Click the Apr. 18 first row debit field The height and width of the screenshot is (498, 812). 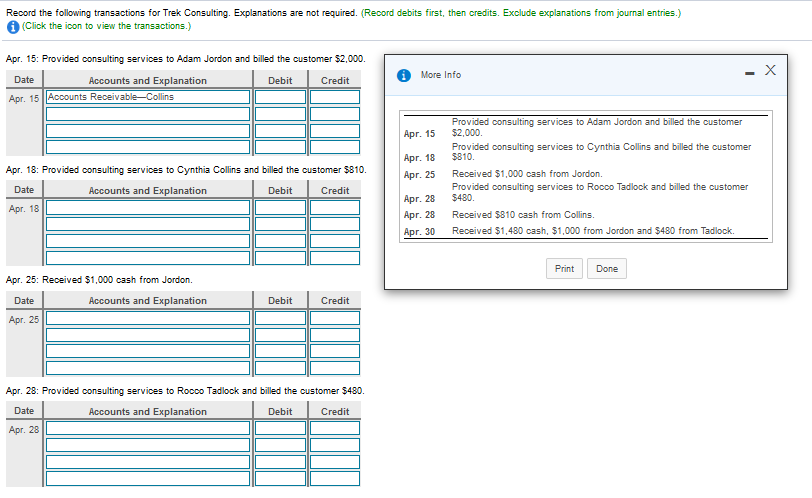(x=281, y=208)
